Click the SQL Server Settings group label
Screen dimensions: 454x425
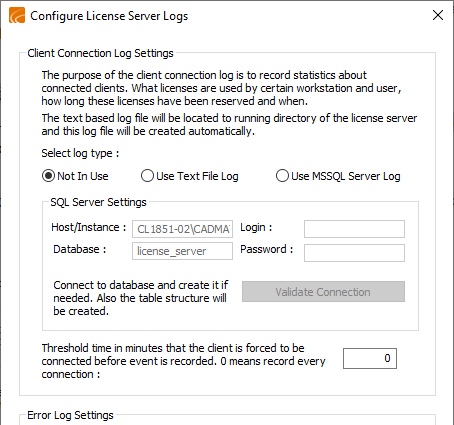tap(98, 202)
